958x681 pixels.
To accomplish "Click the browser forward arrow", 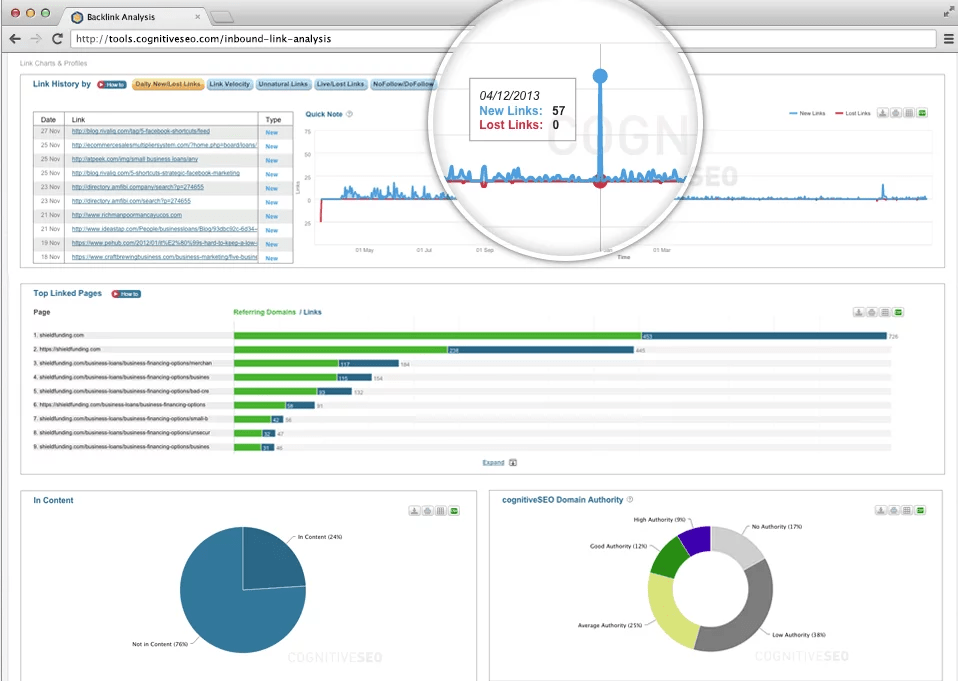I will 36,38.
